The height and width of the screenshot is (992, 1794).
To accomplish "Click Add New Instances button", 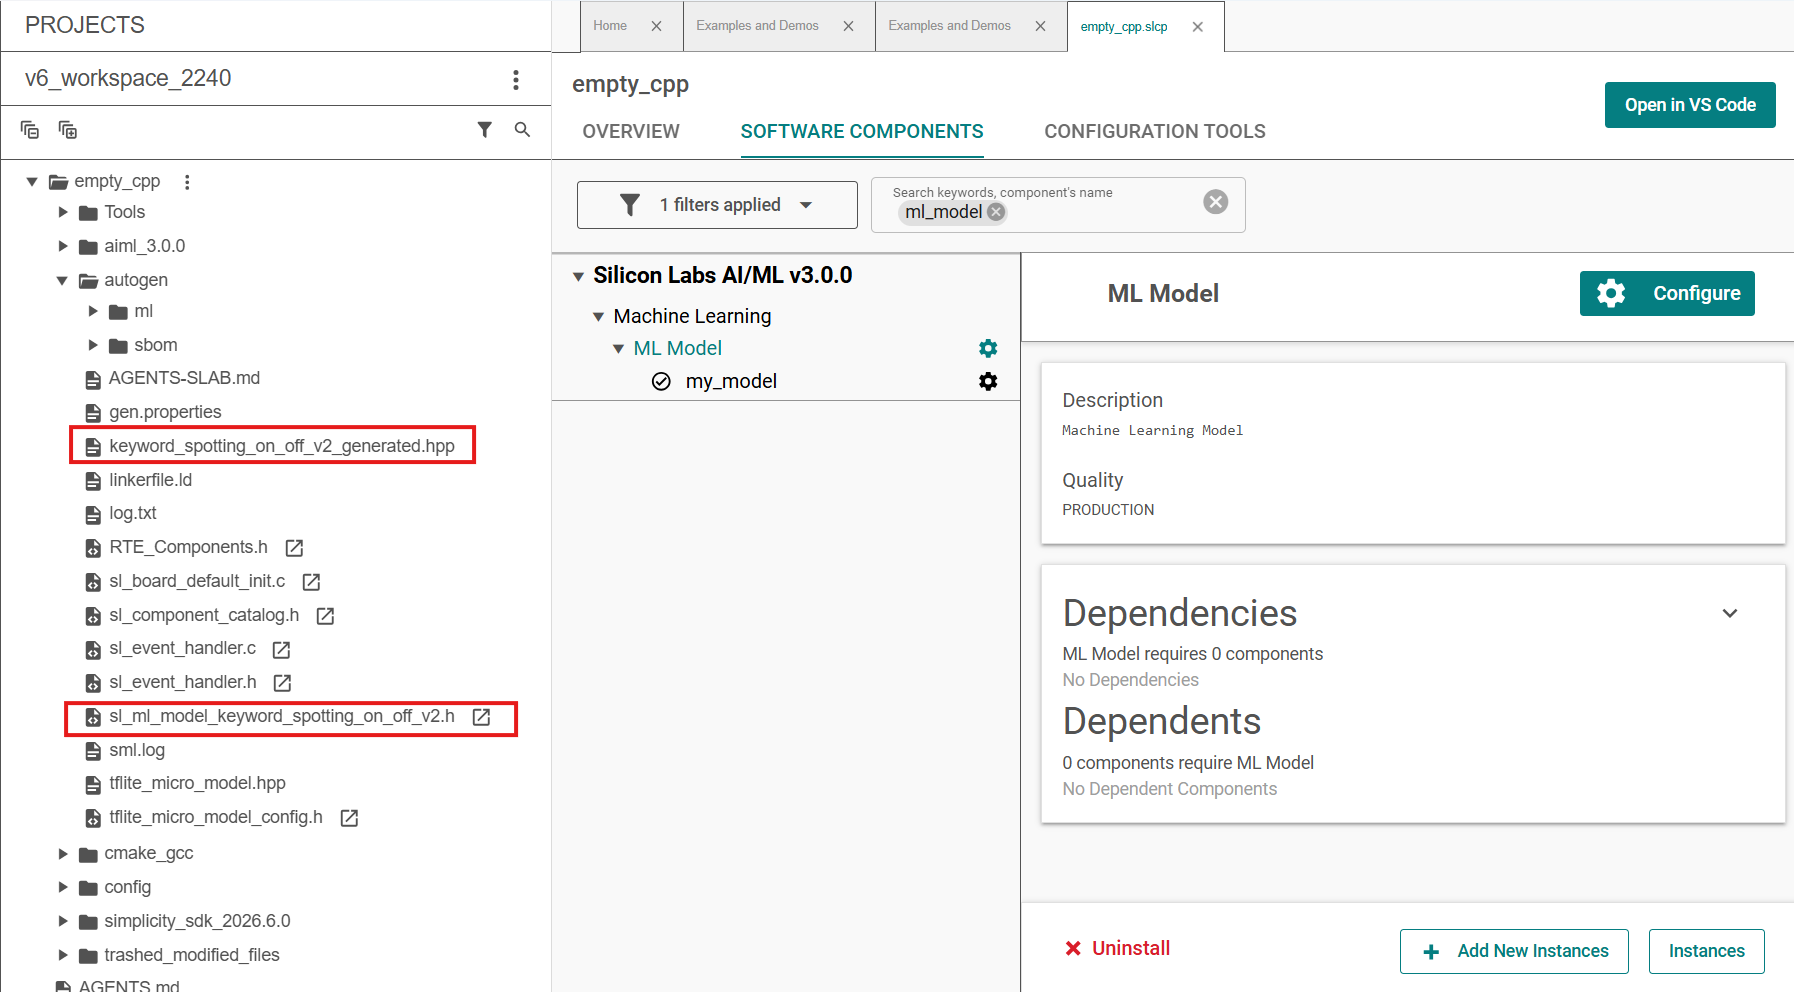I will (x=1514, y=951).
